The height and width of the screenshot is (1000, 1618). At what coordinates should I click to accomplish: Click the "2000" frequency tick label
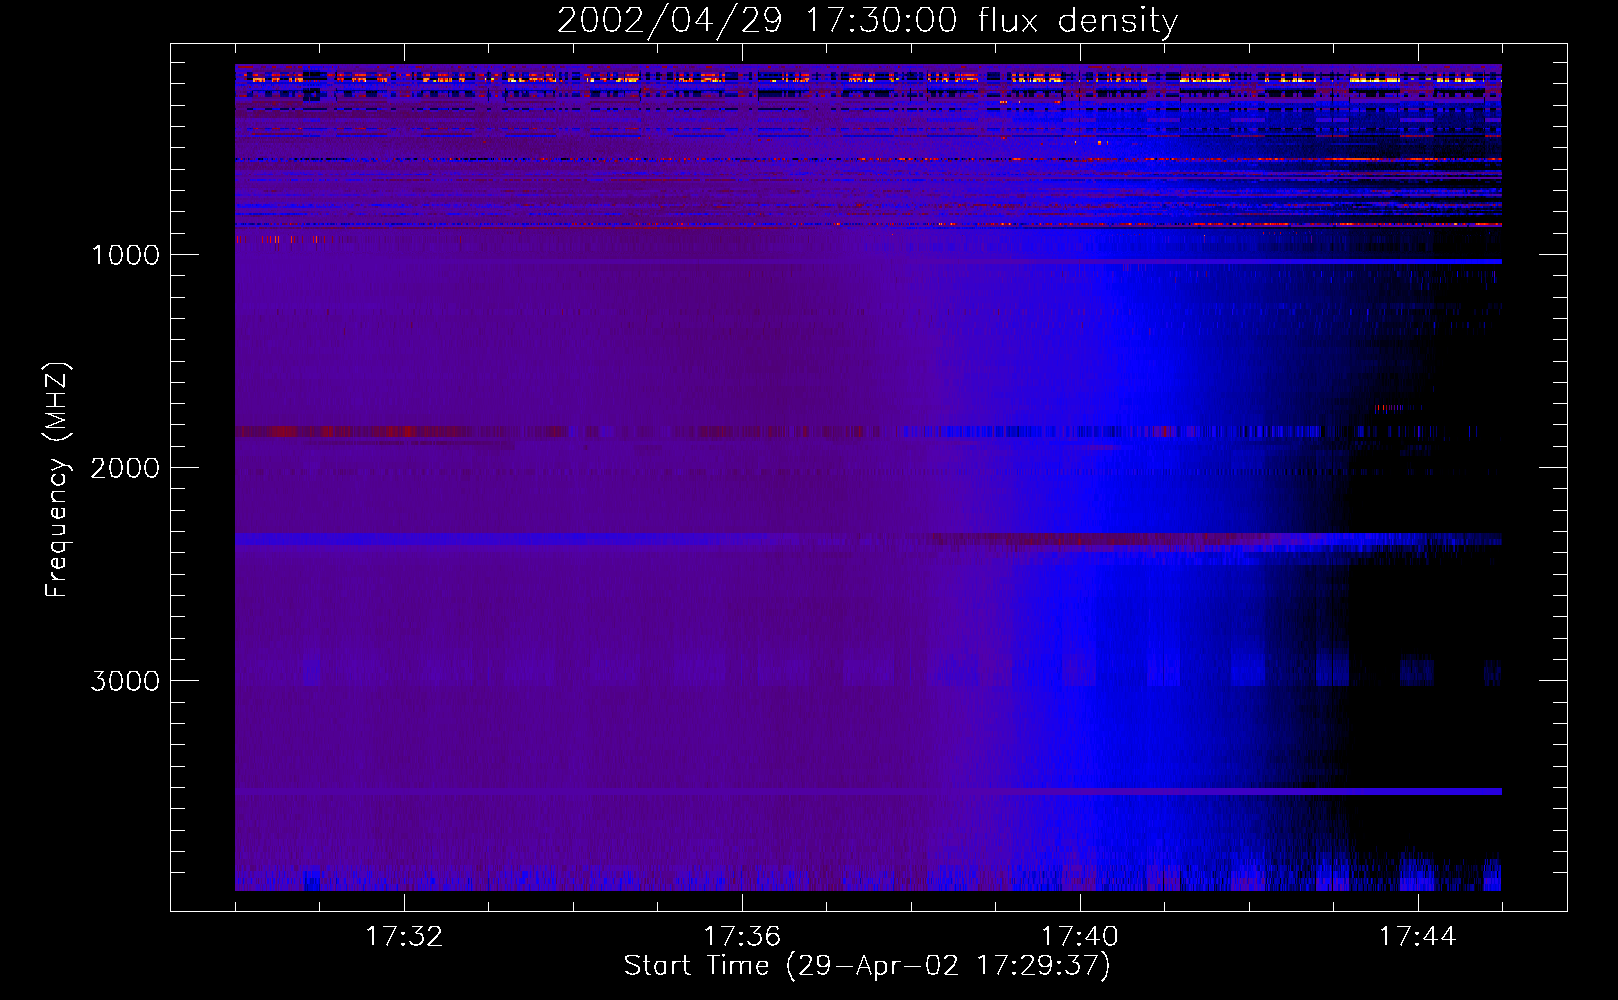(125, 468)
